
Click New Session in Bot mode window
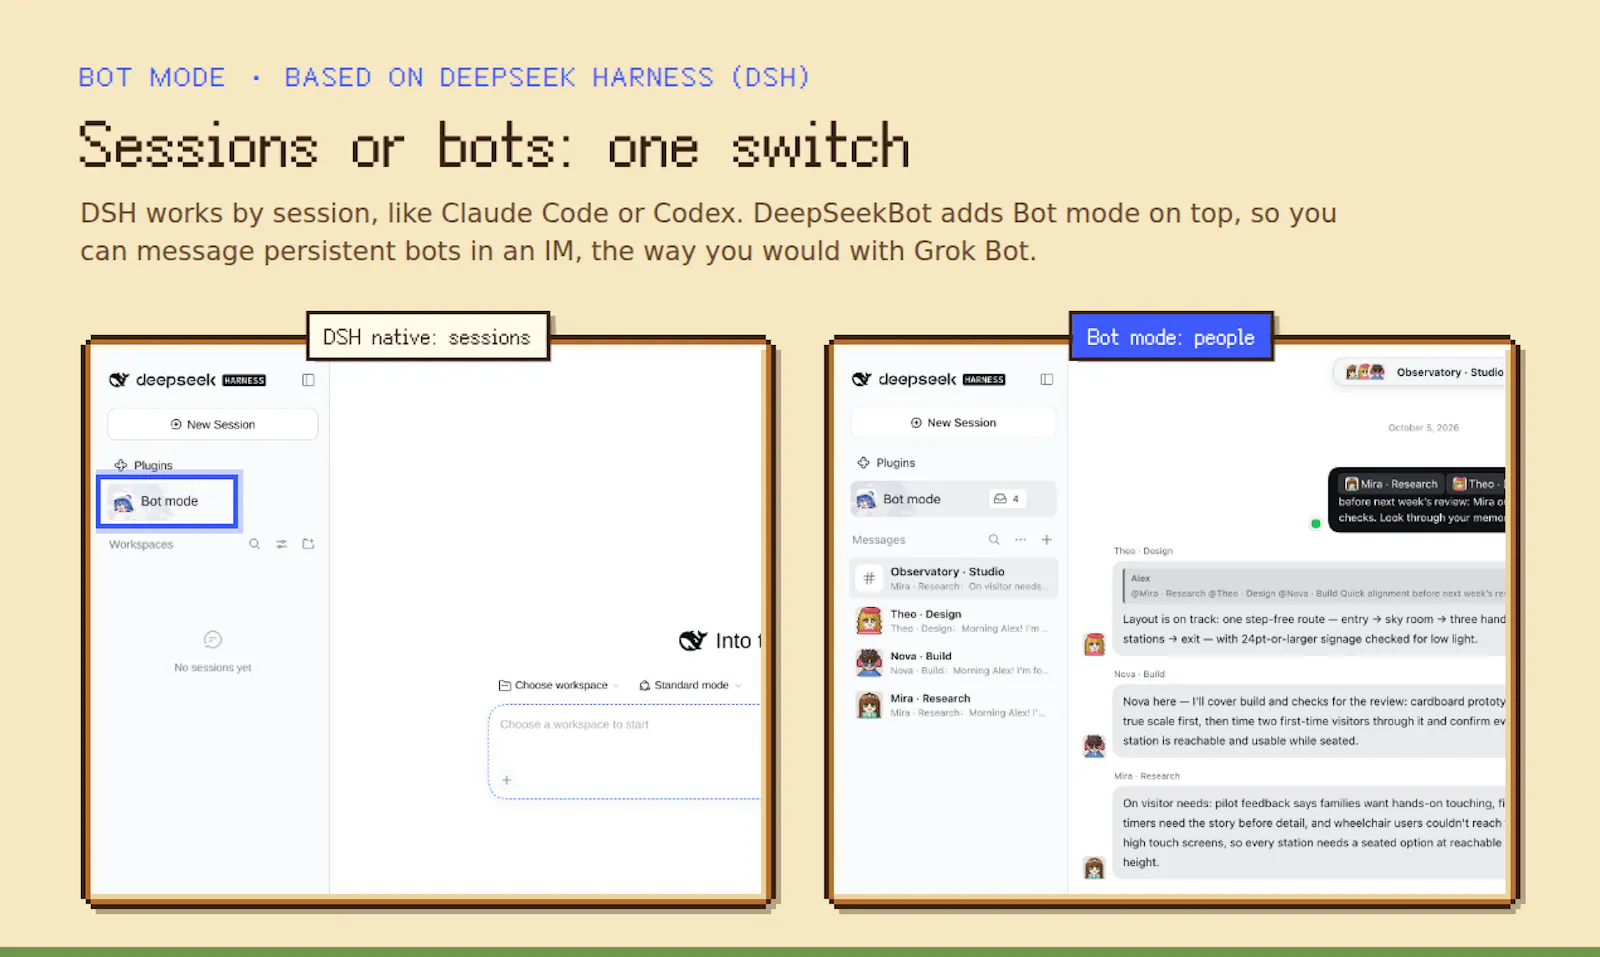pos(953,423)
